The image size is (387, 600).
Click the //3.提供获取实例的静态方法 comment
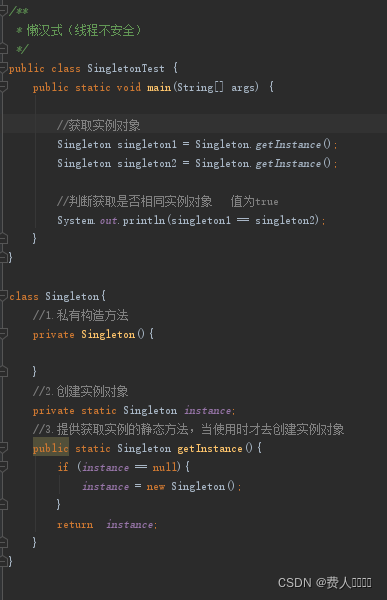click(x=188, y=429)
